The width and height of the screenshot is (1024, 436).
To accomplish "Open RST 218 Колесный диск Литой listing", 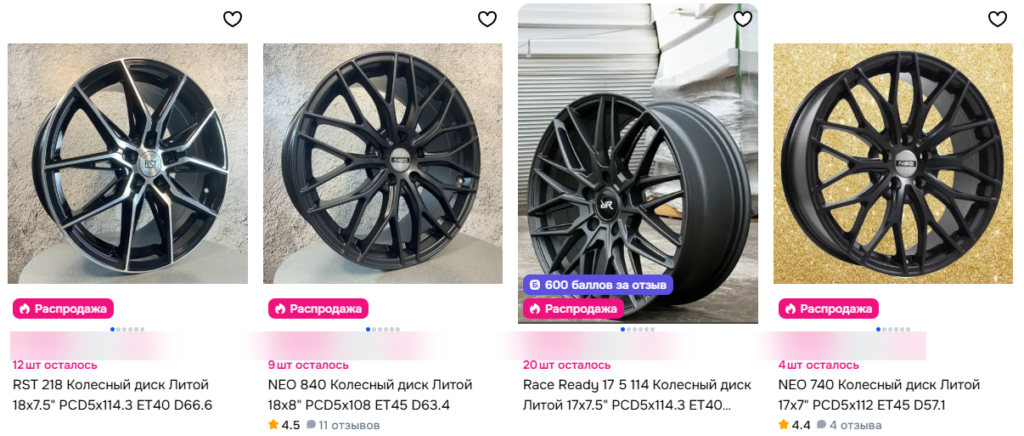I will click(112, 395).
